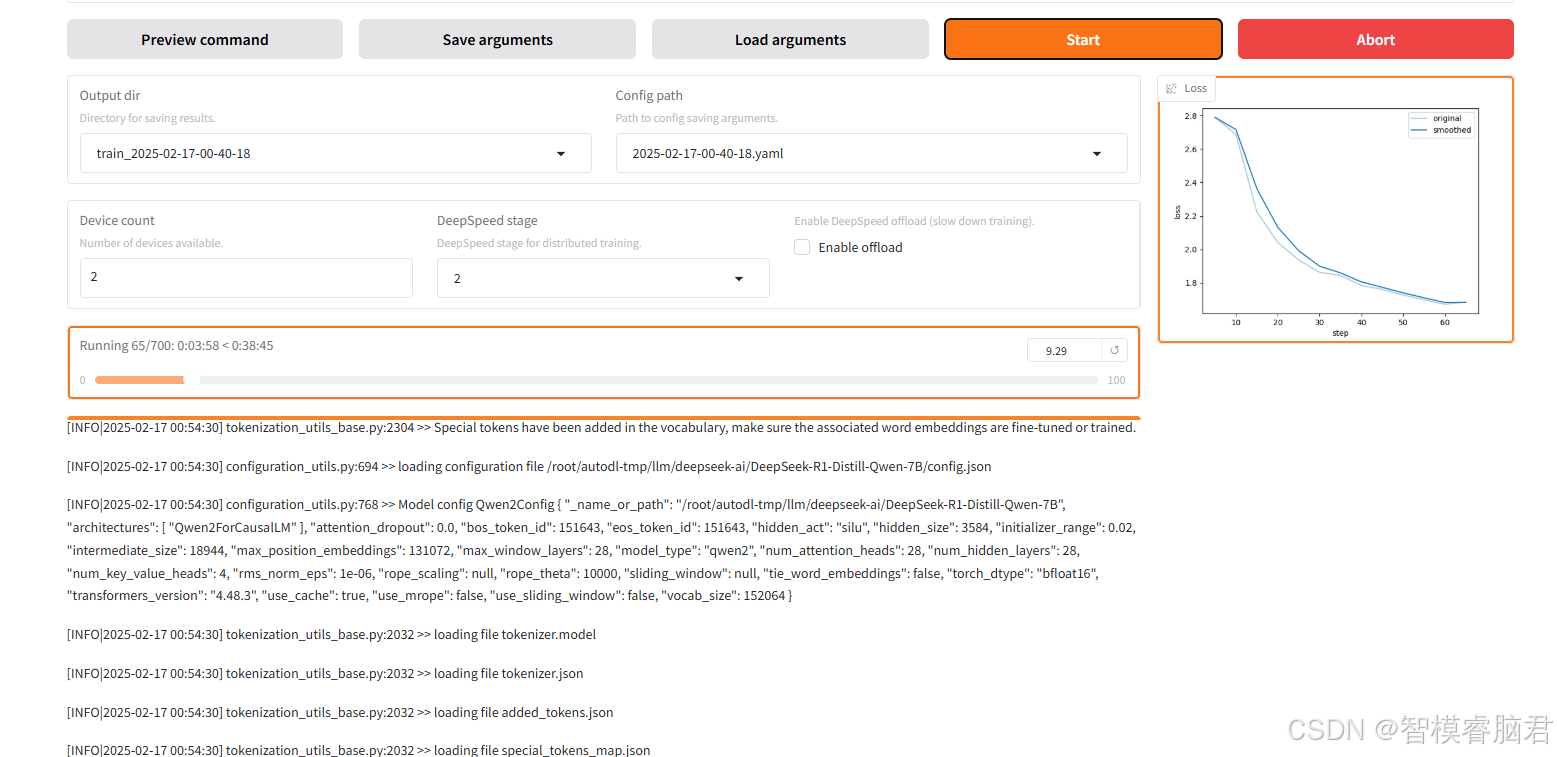
Task: Open the Config path dropdown
Action: click(x=871, y=154)
